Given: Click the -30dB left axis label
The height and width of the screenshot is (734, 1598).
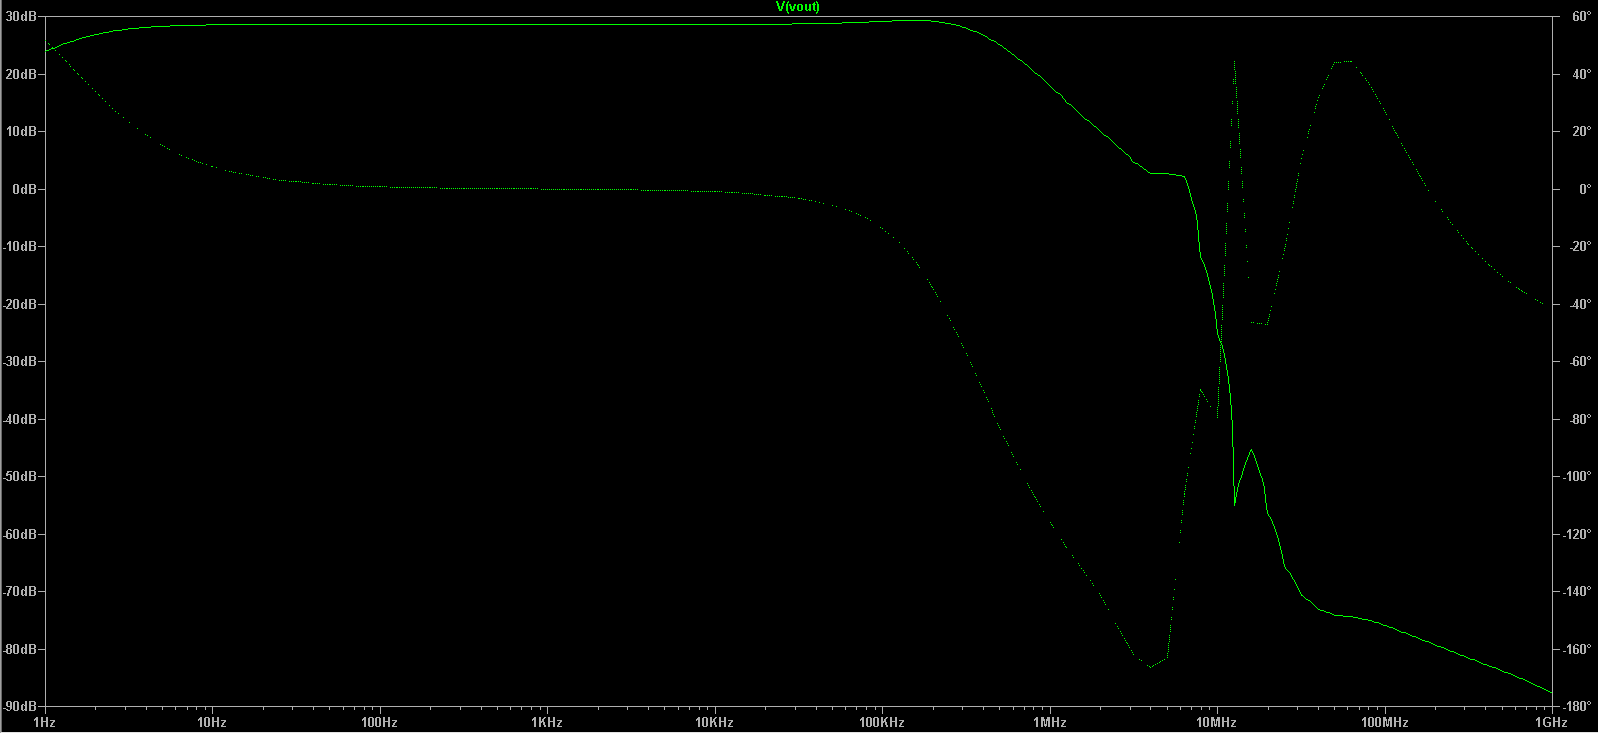Looking at the screenshot, I should pyautogui.click(x=19, y=362).
